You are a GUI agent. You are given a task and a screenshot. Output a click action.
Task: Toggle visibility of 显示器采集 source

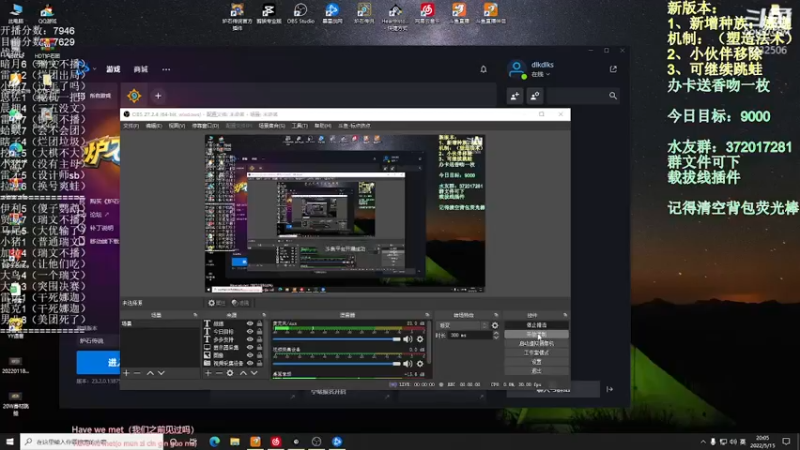250,347
